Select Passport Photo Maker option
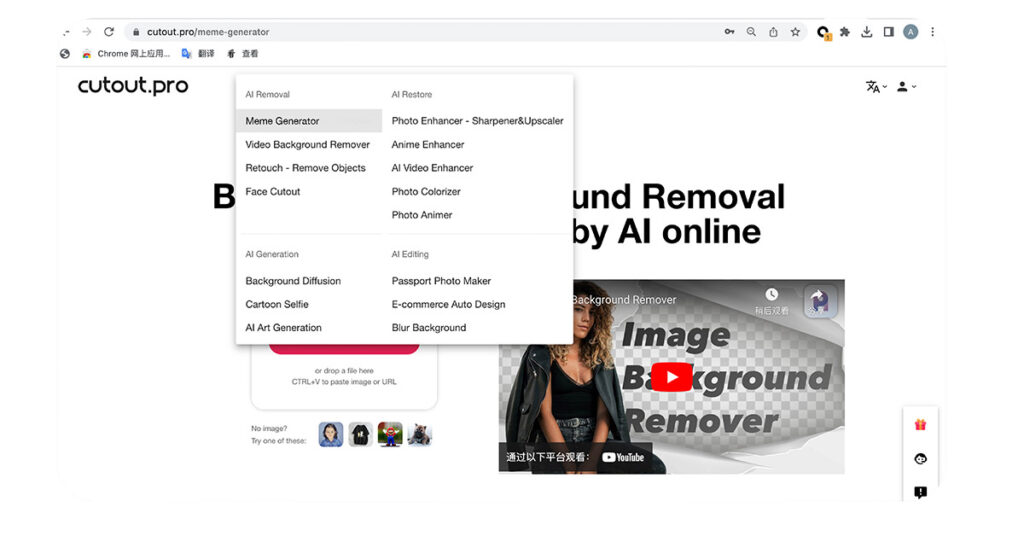Screen dimensions: 1024x536 point(441,281)
